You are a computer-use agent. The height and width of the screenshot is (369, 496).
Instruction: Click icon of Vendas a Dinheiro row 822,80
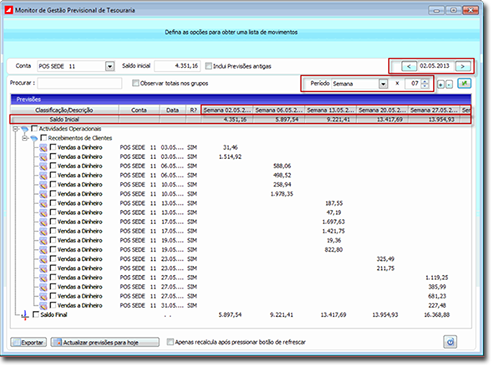click(x=43, y=250)
